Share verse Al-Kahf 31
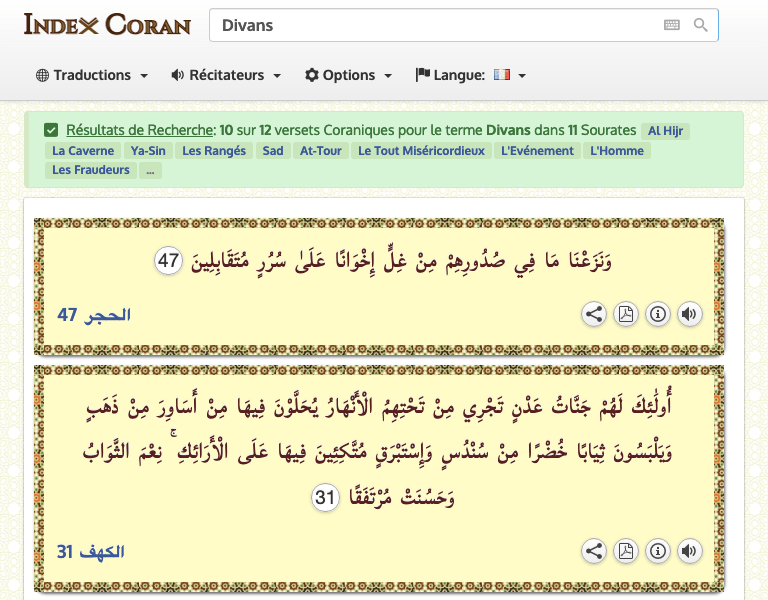 594,550
